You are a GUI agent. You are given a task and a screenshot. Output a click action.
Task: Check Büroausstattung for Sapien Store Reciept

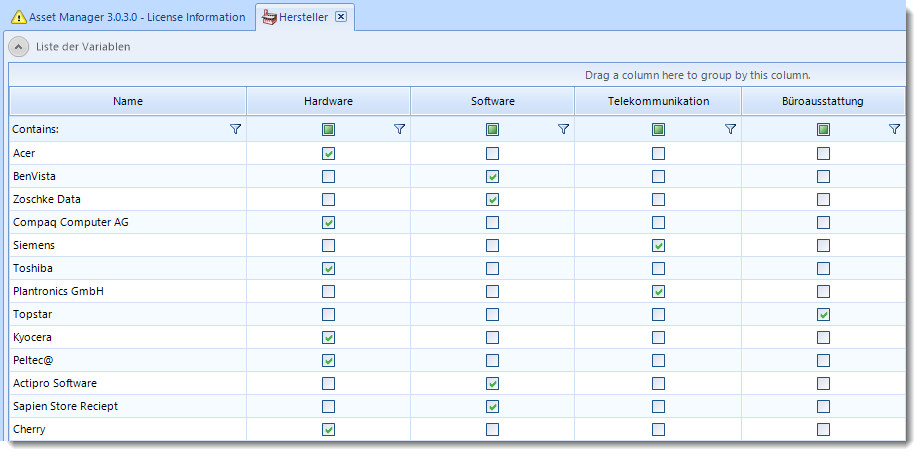[x=823, y=406]
